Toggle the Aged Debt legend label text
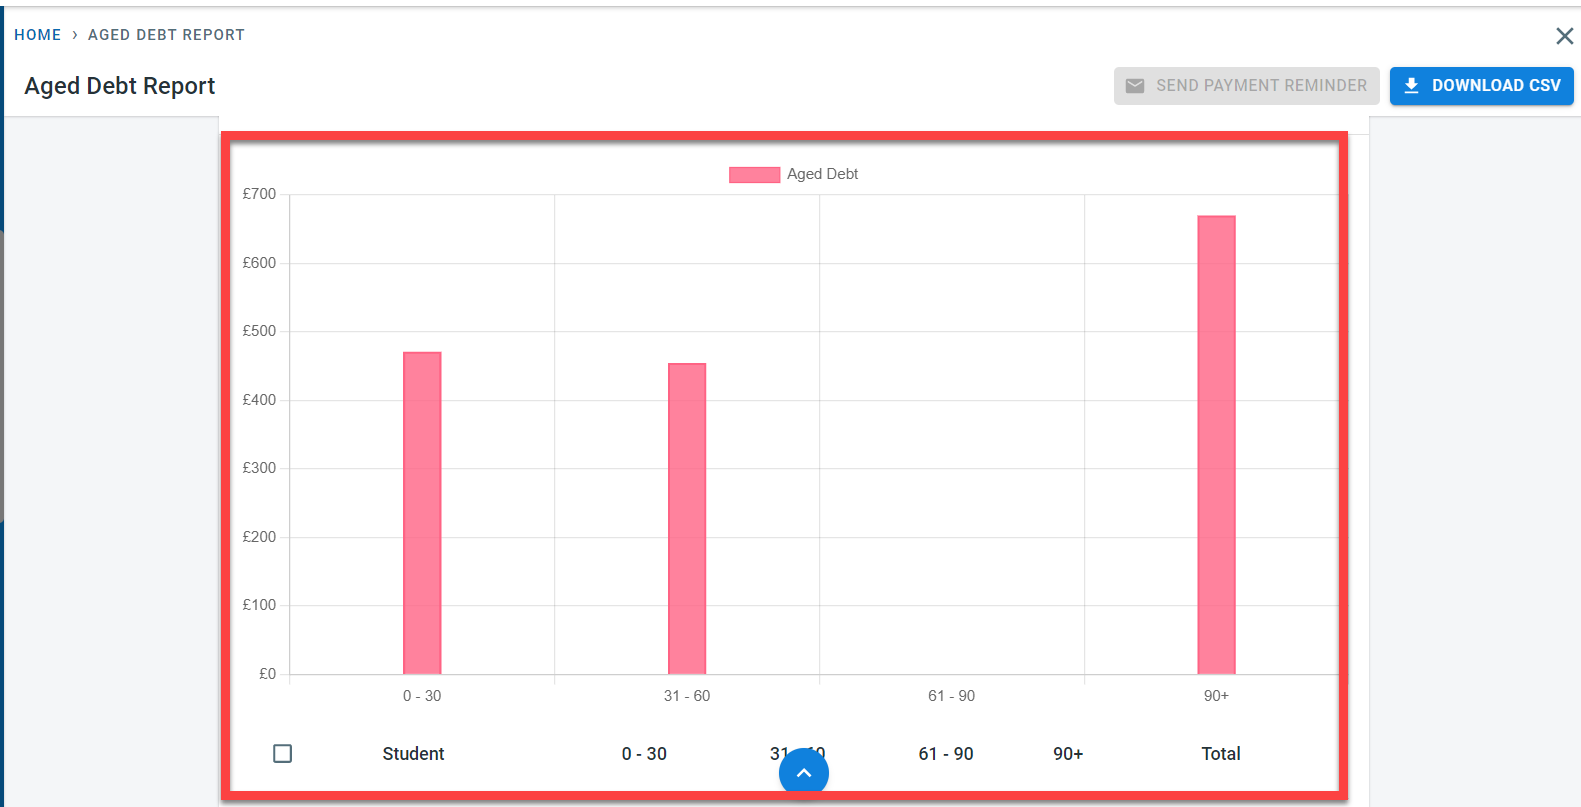 [x=822, y=174]
